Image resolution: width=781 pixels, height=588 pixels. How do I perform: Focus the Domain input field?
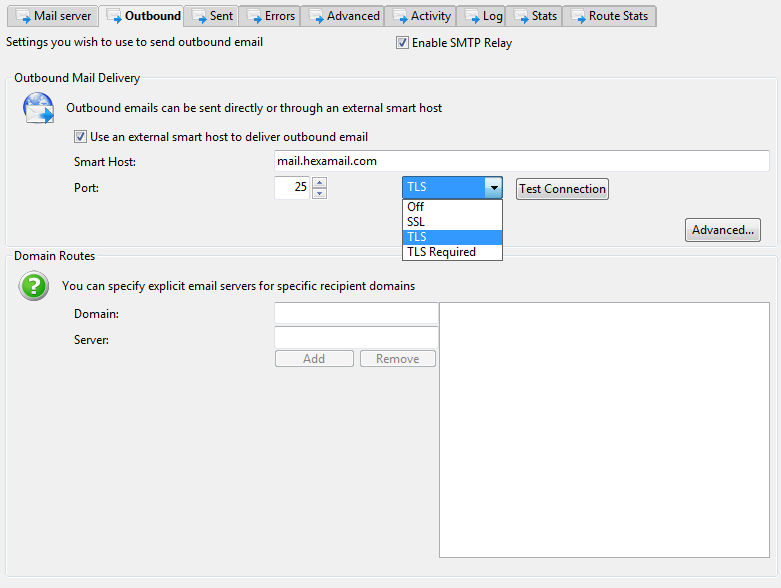coord(356,314)
